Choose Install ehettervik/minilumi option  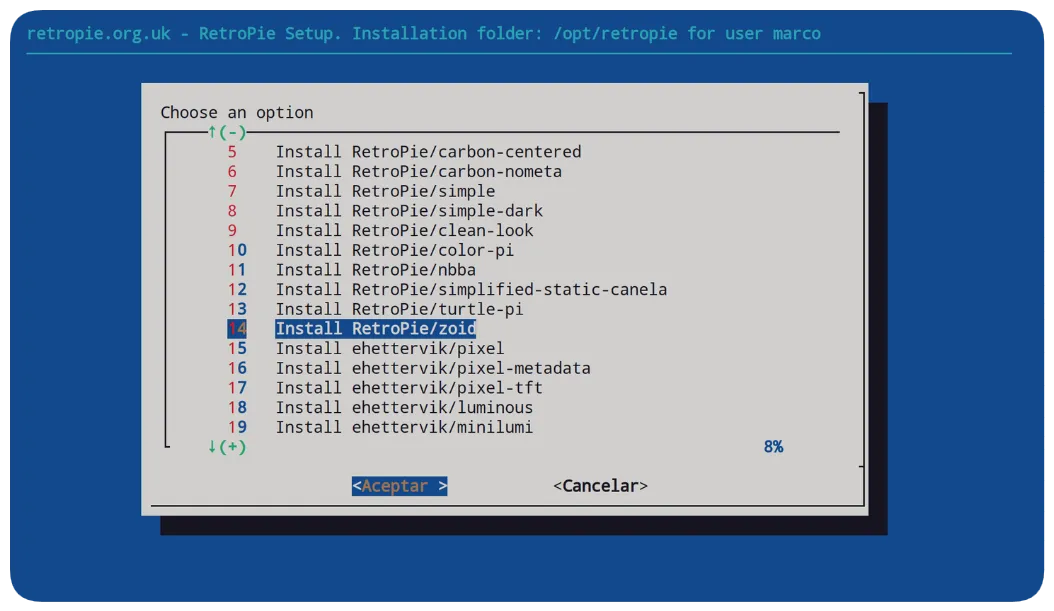(x=404, y=427)
